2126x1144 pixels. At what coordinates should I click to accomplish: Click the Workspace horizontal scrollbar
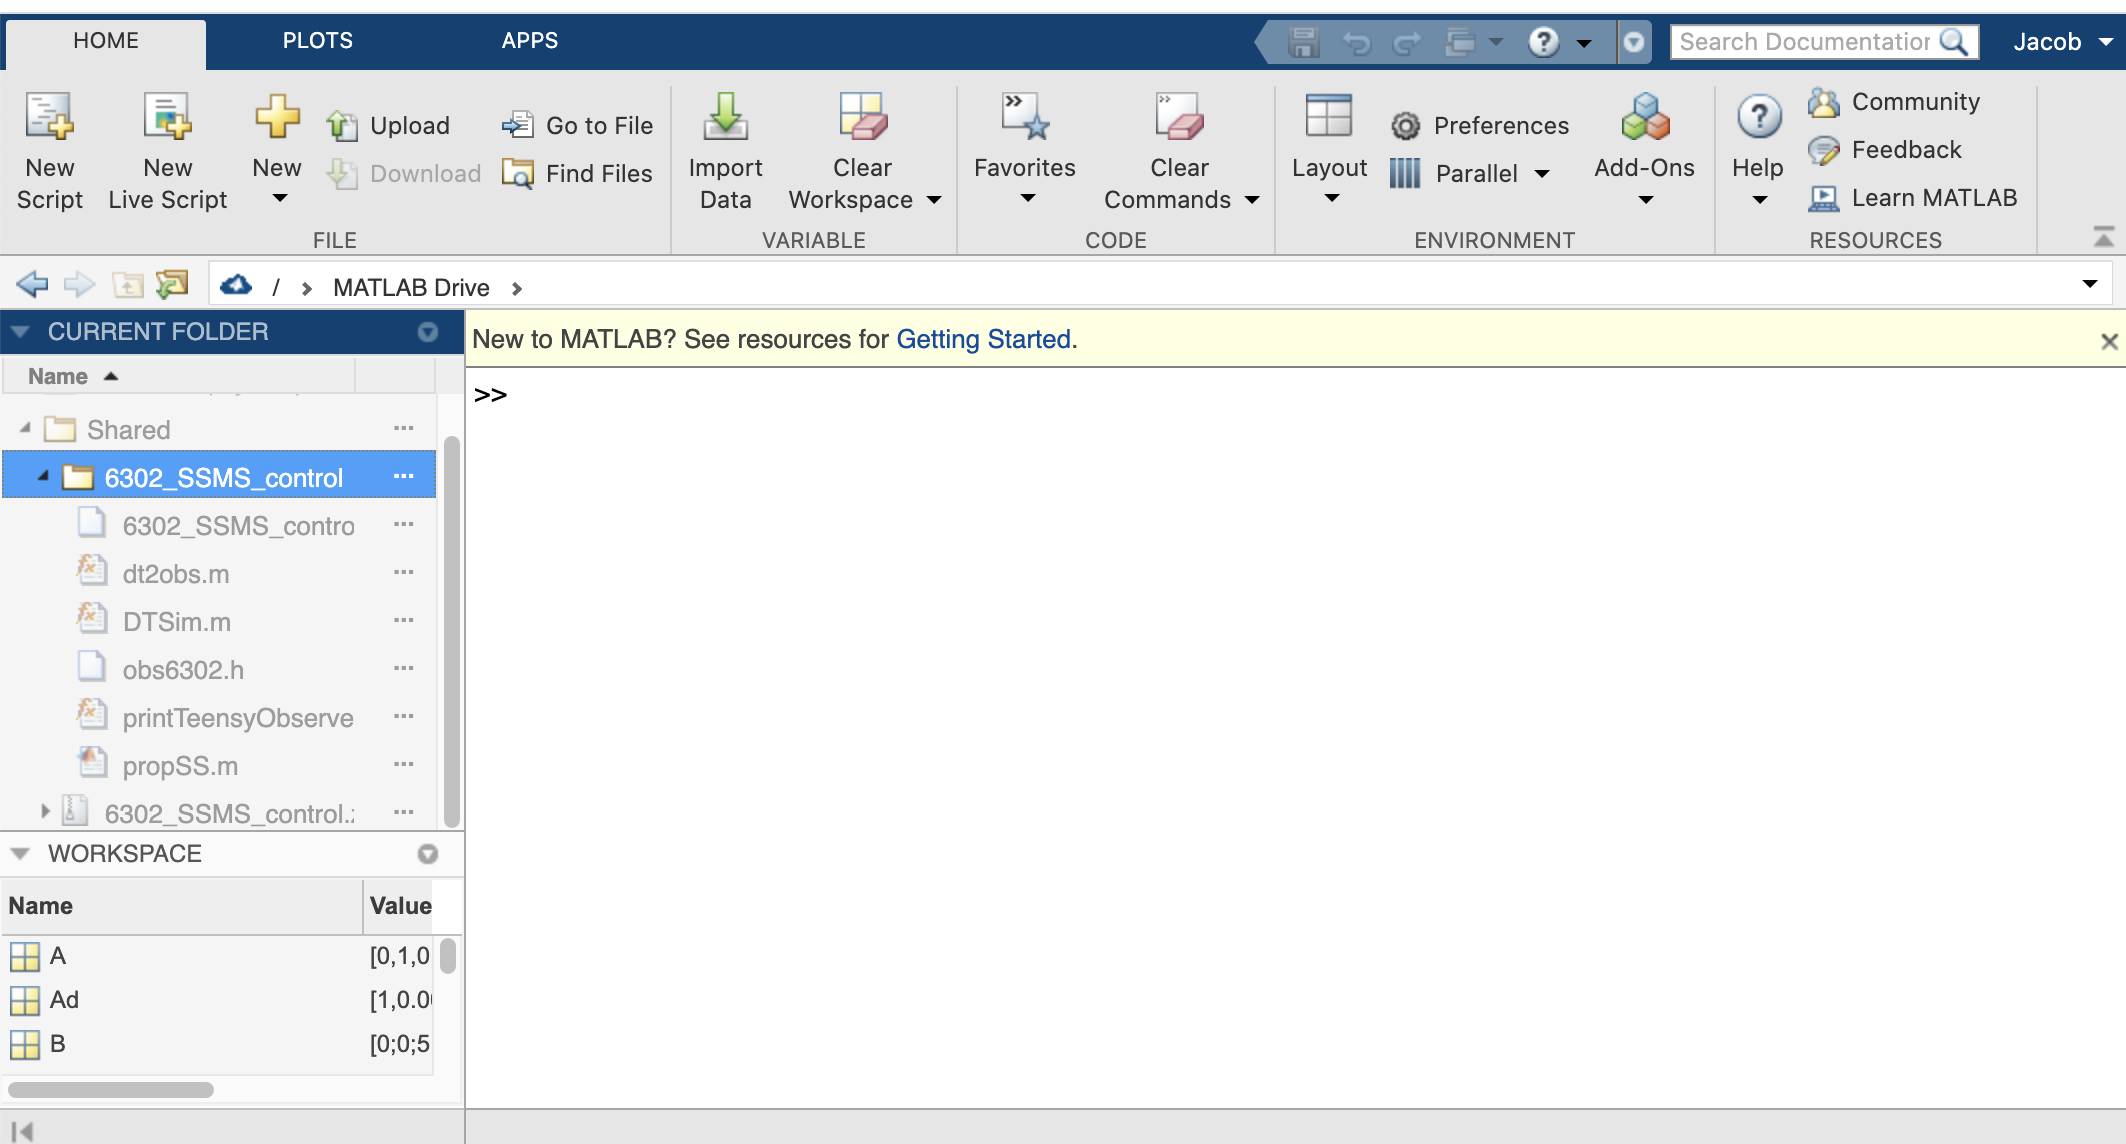(x=110, y=1090)
